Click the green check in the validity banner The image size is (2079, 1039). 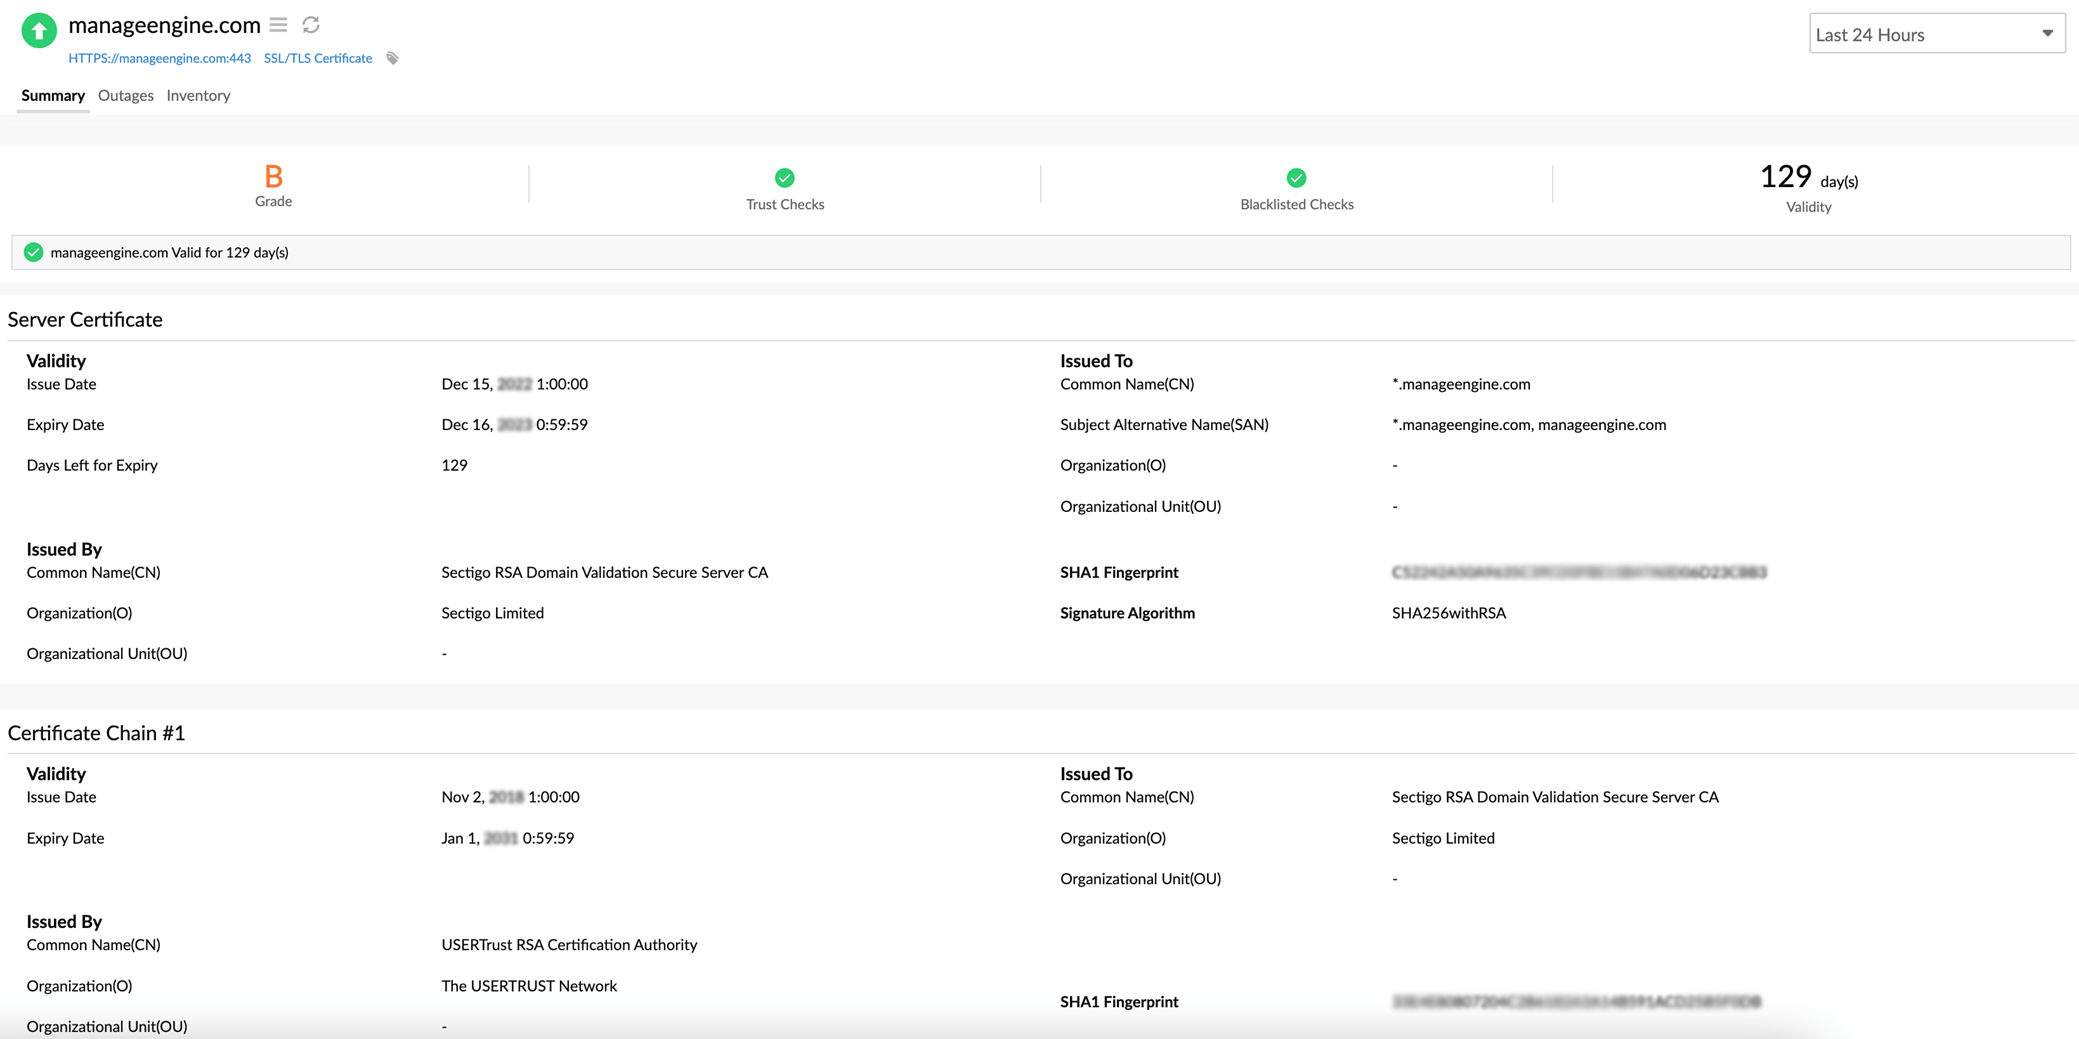(34, 252)
